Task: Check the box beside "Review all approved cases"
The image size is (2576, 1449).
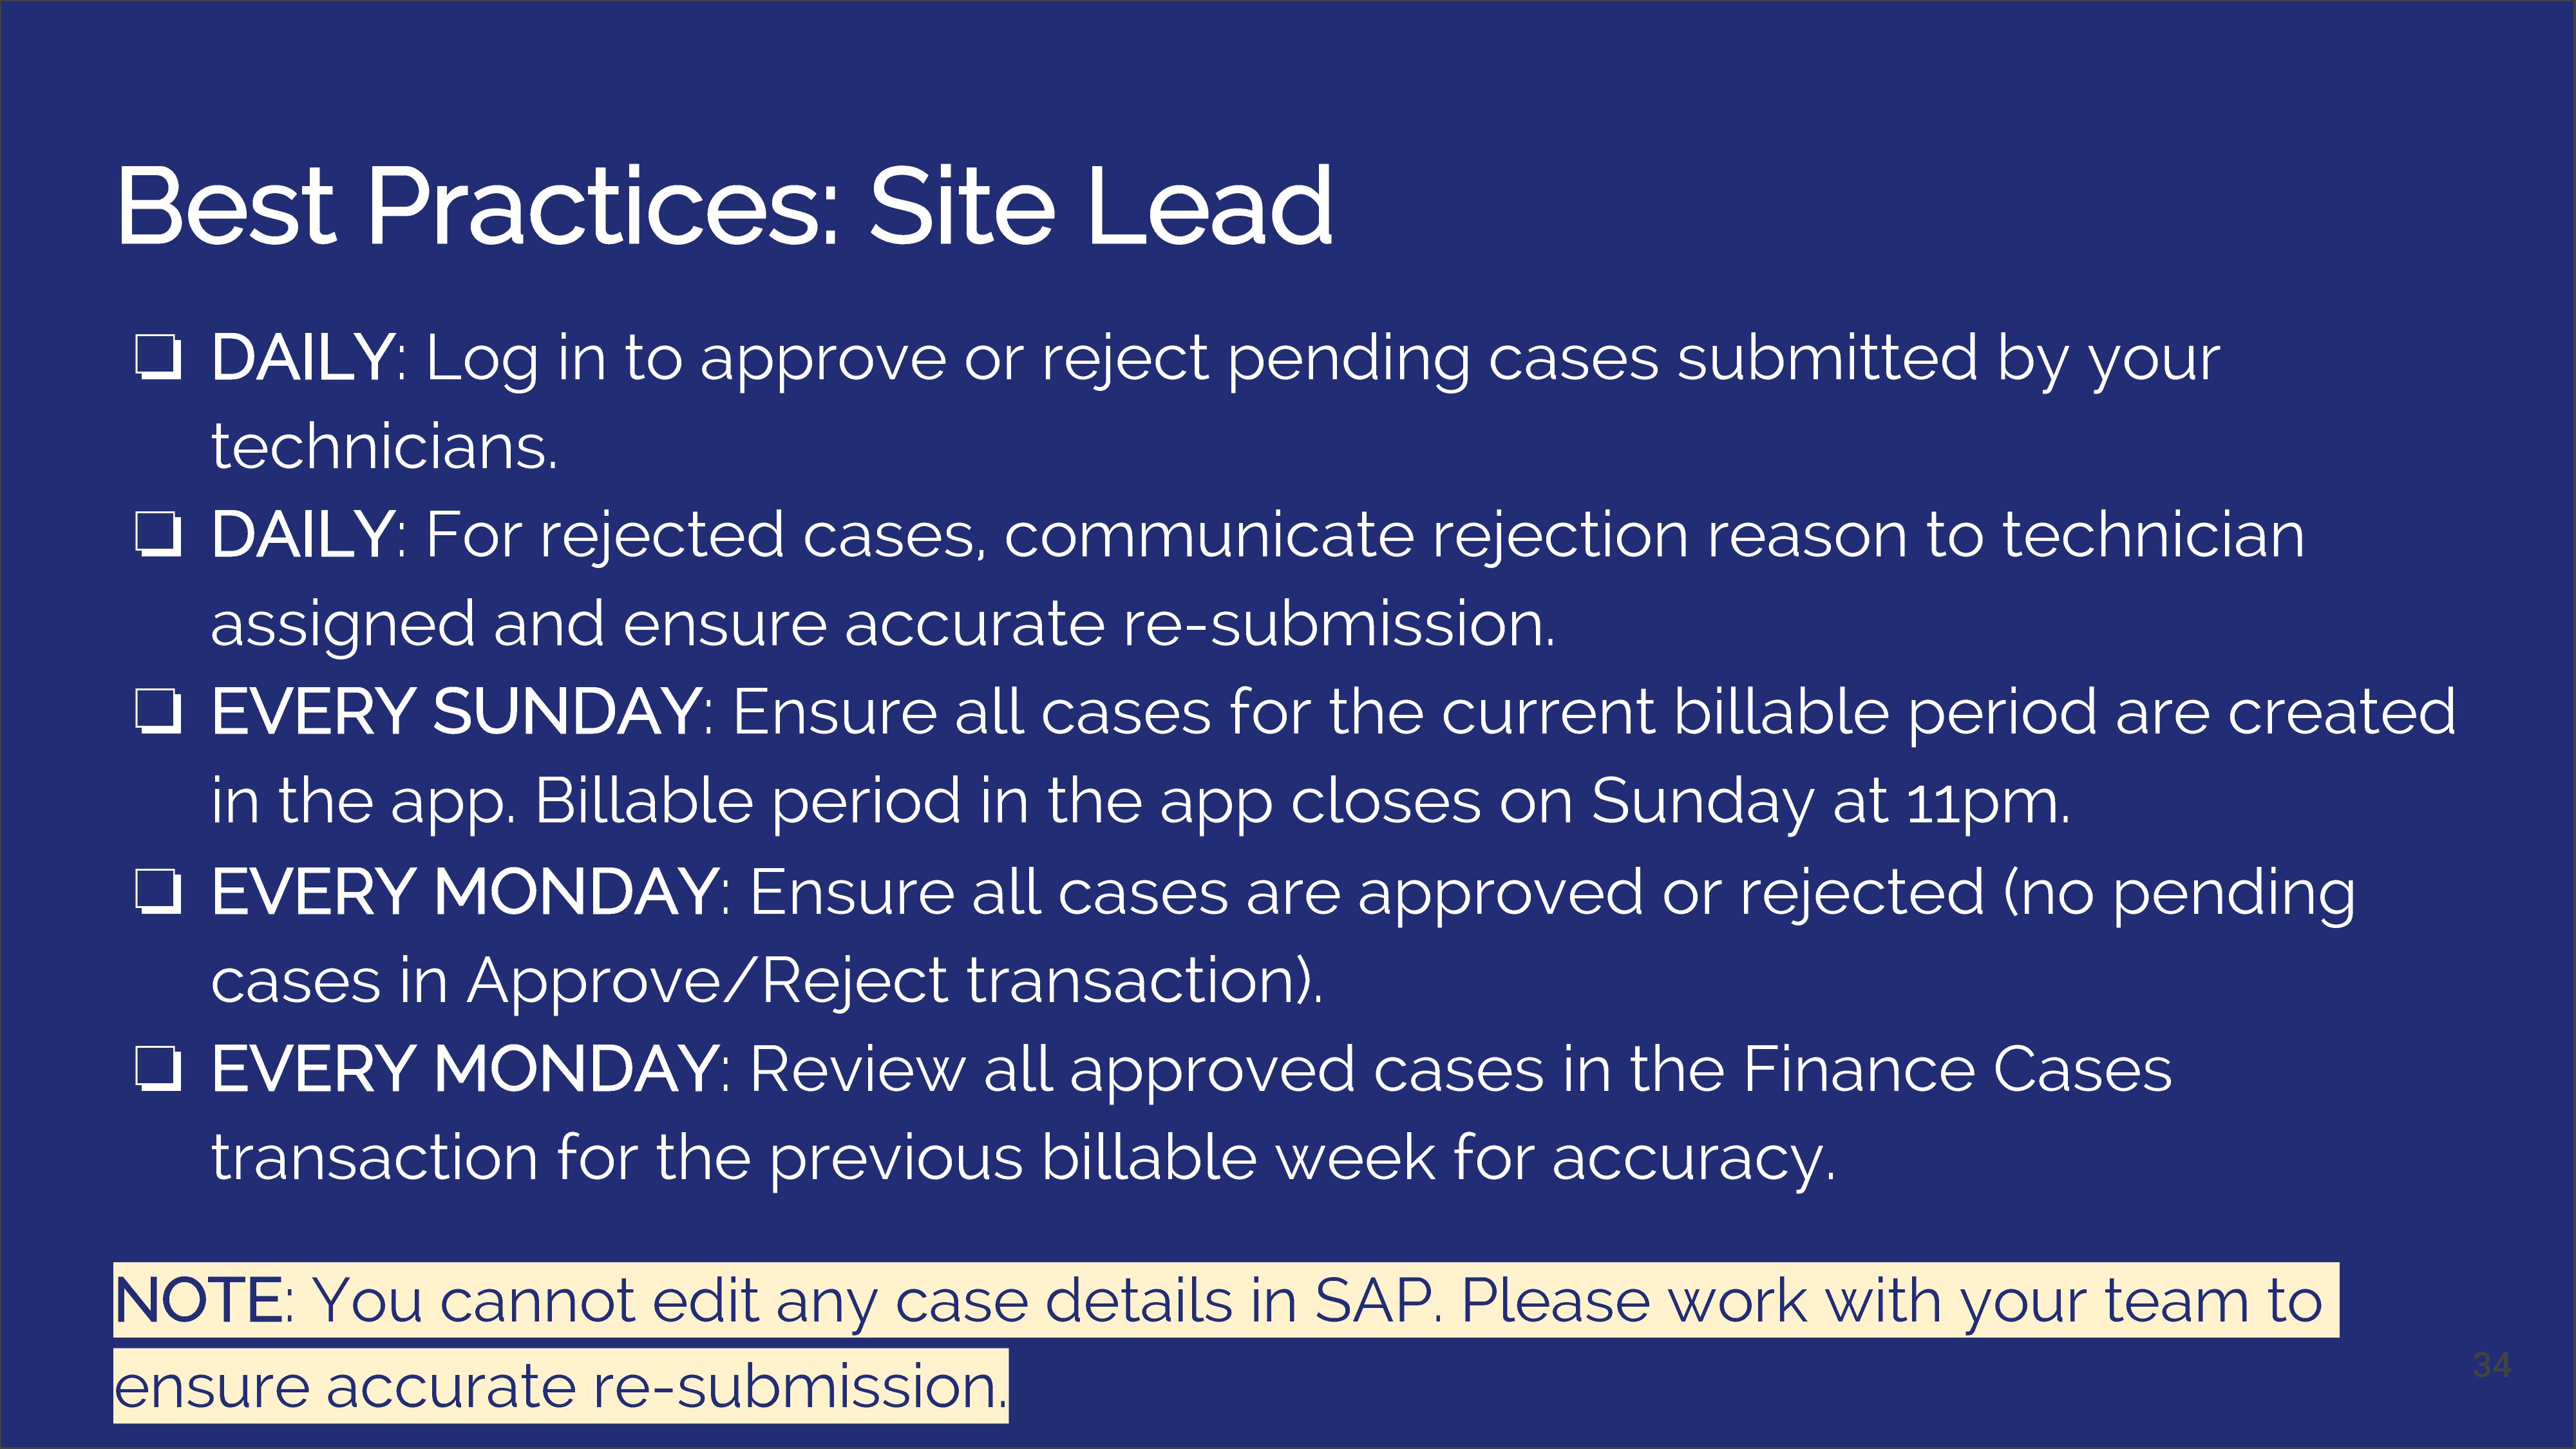Action: (x=158, y=1070)
